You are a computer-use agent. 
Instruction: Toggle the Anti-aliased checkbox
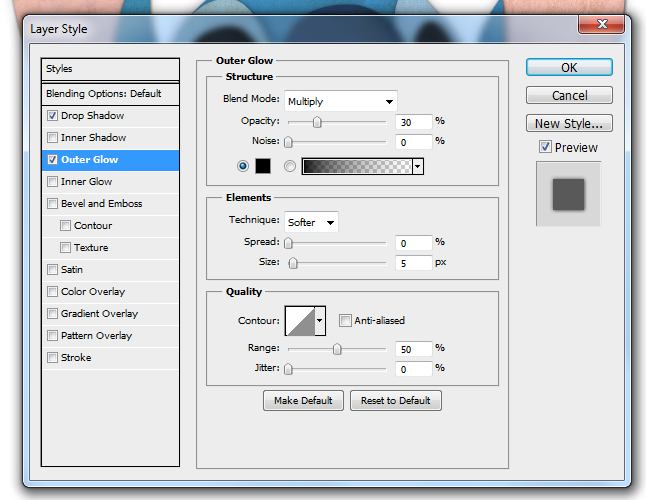[345, 320]
